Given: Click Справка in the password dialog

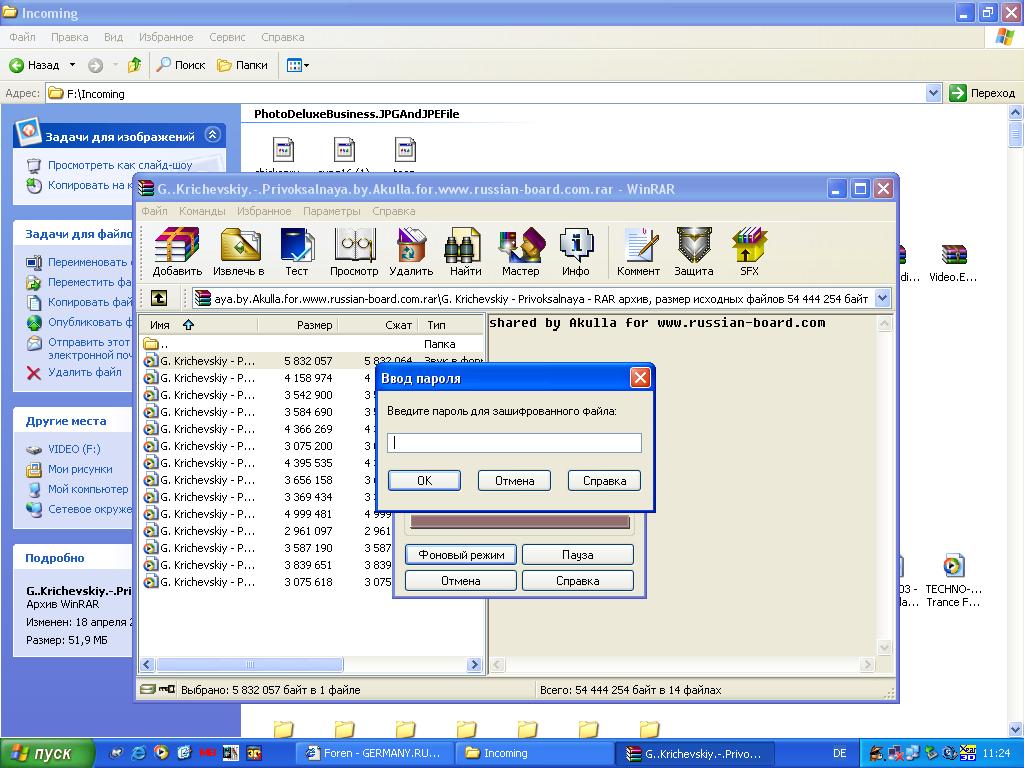Looking at the screenshot, I should [604, 481].
